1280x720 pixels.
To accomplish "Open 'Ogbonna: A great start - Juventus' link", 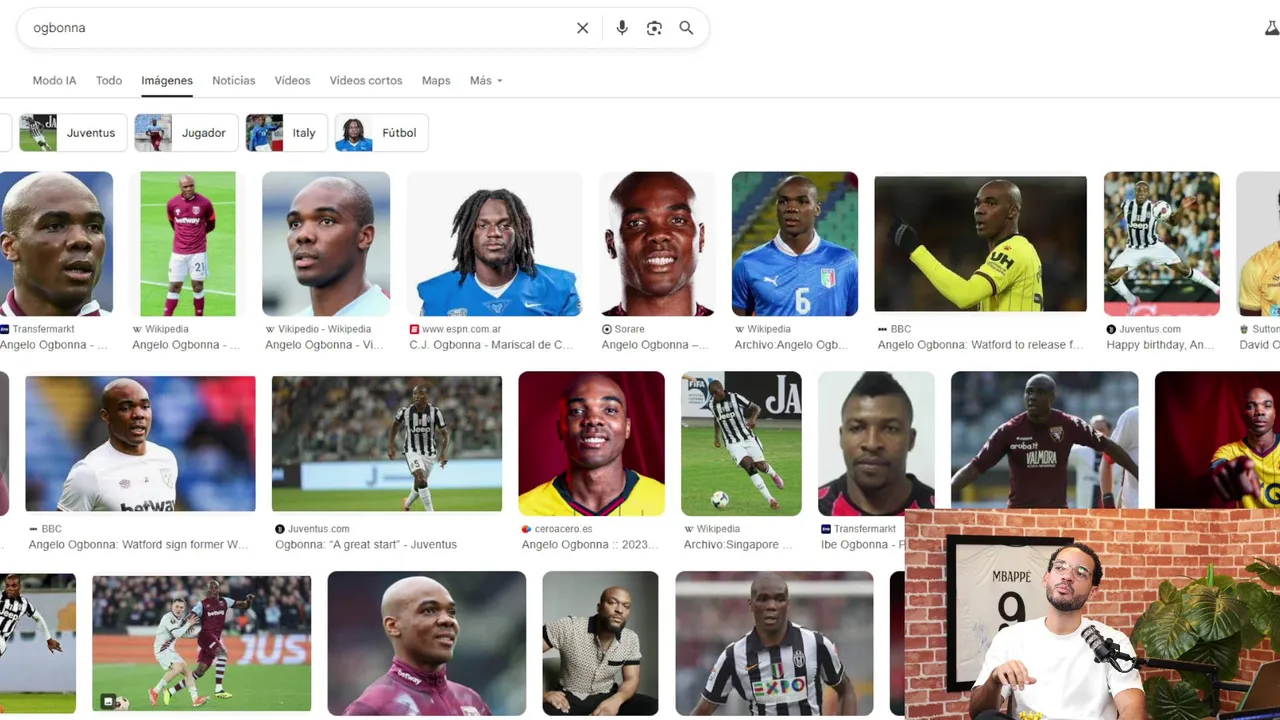I will click(x=366, y=545).
